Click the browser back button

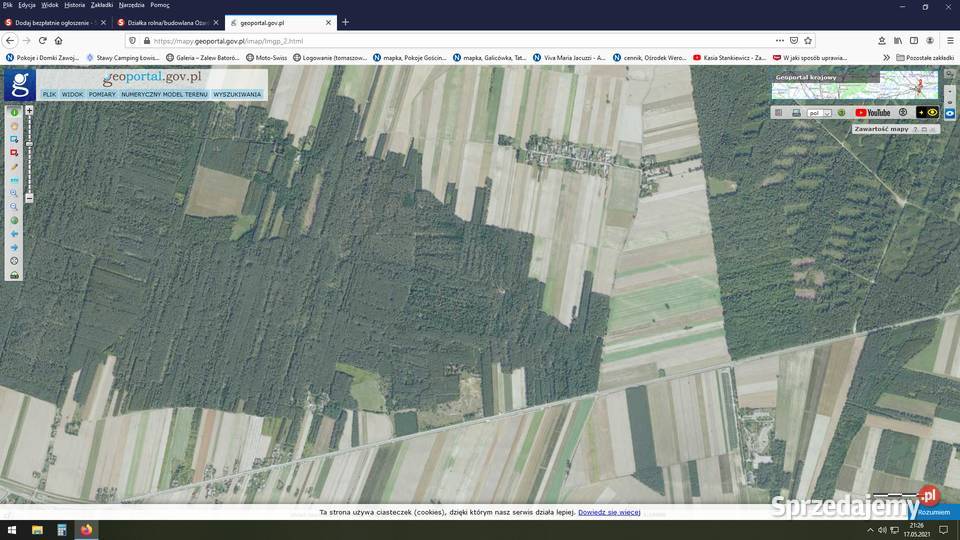(10, 40)
